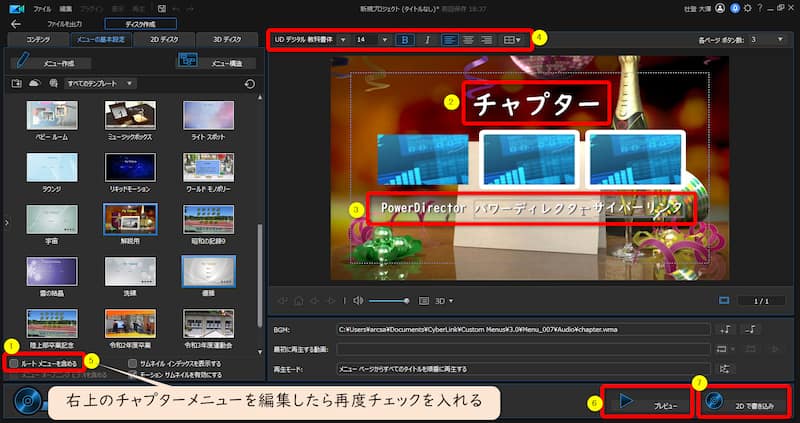Click the cloud download templates icon
Image resolution: width=800 pixels, height=423 pixels.
click(35, 84)
